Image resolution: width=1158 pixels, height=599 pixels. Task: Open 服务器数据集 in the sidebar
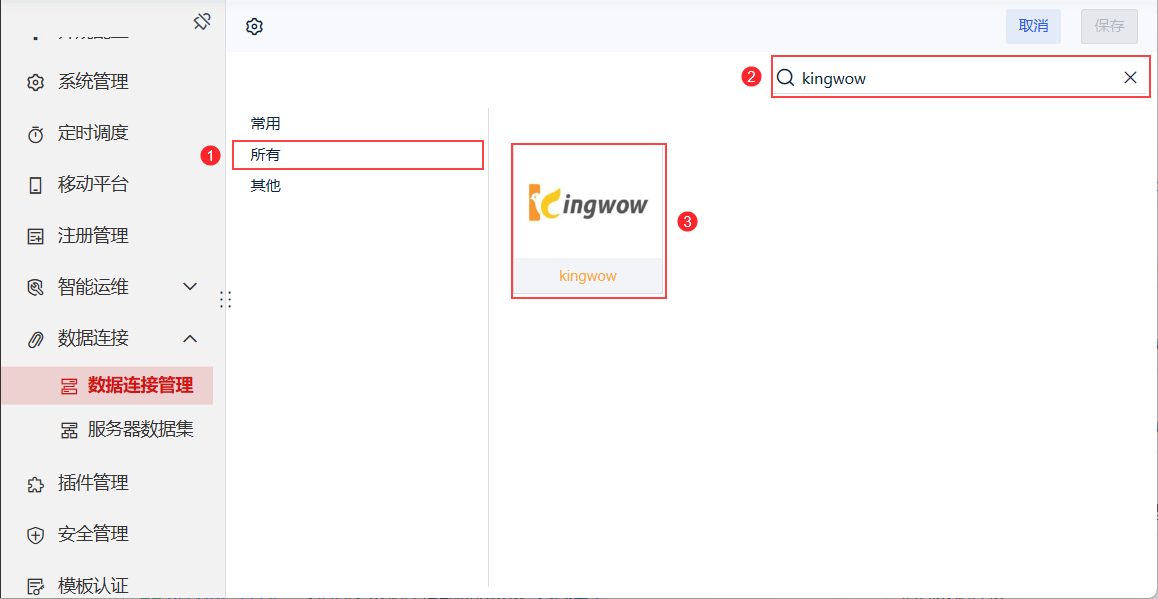140,430
